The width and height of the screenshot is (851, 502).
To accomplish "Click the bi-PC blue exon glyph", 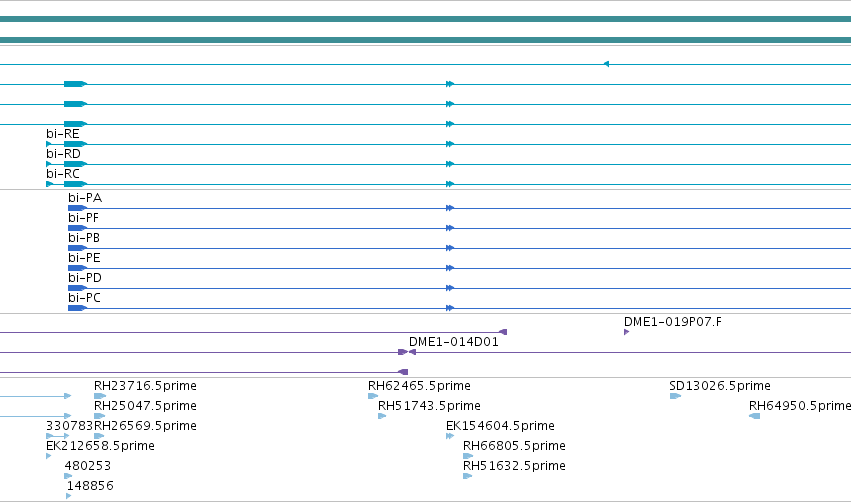I will [x=77, y=308].
